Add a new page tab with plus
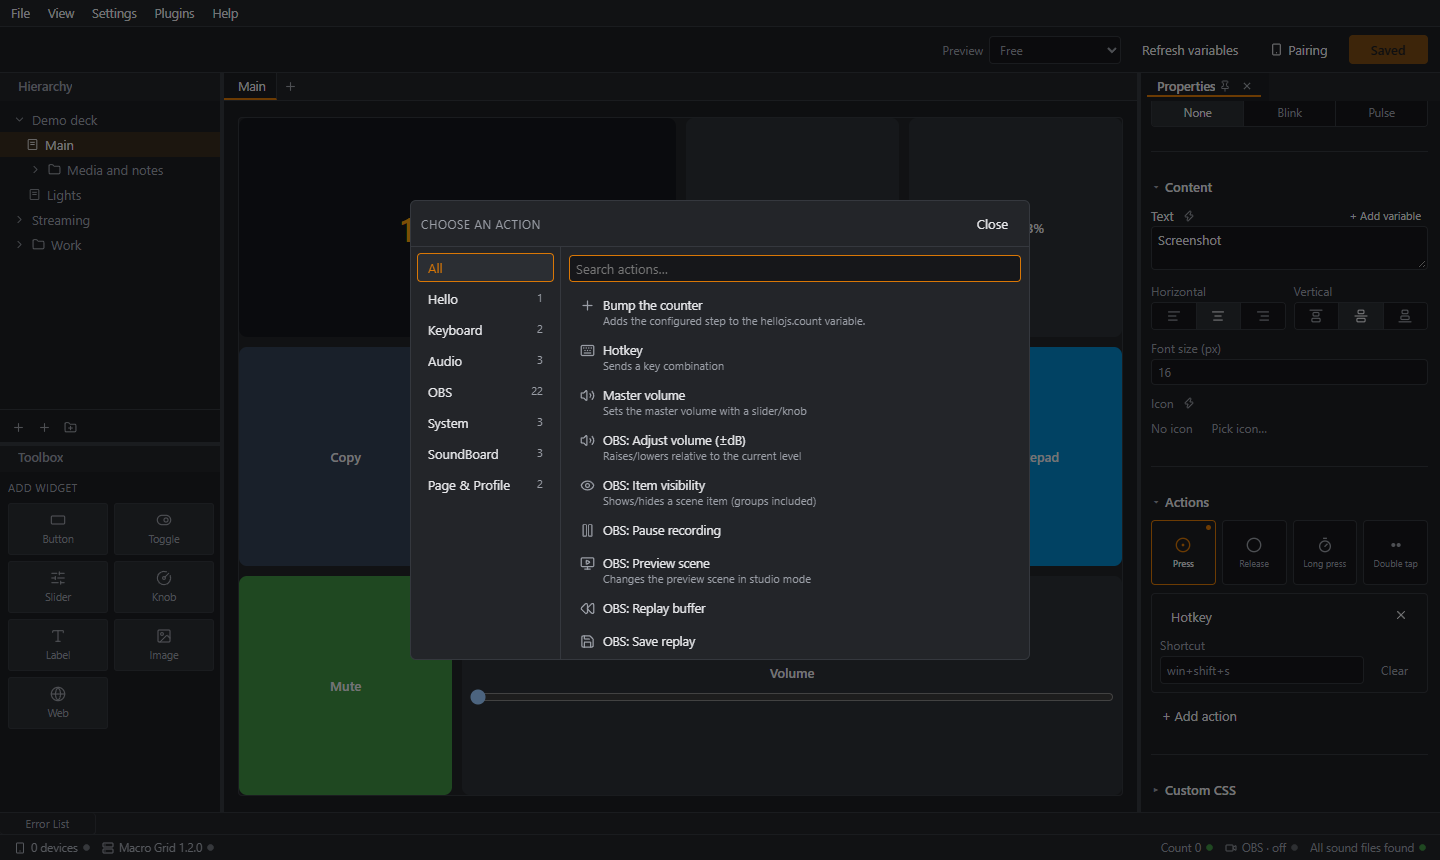The width and height of the screenshot is (1440, 860). click(291, 86)
